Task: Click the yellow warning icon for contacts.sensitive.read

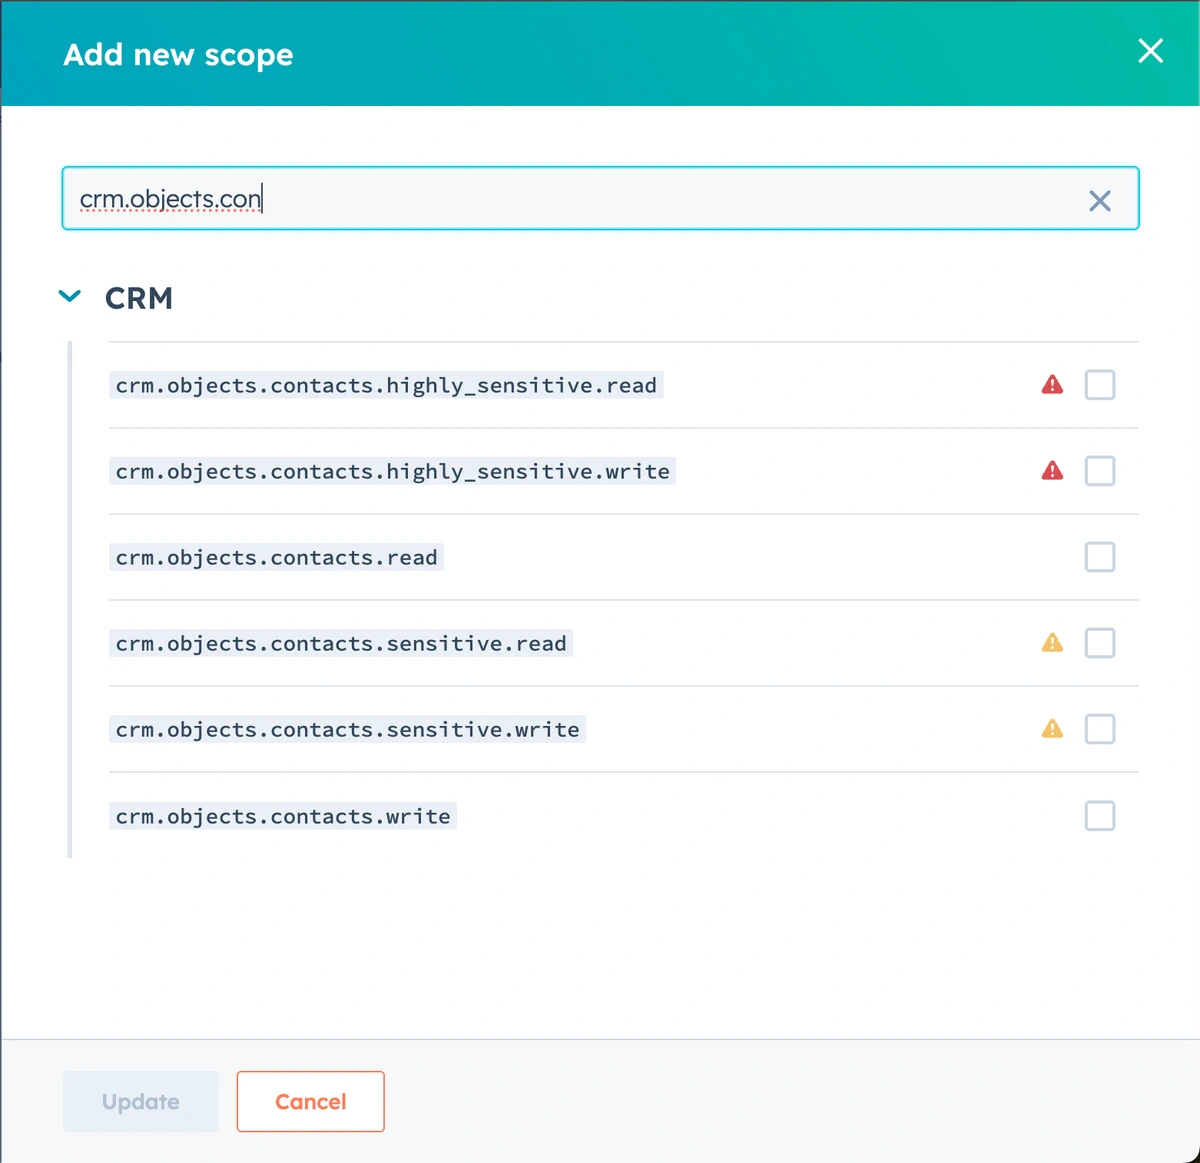Action: [1052, 642]
